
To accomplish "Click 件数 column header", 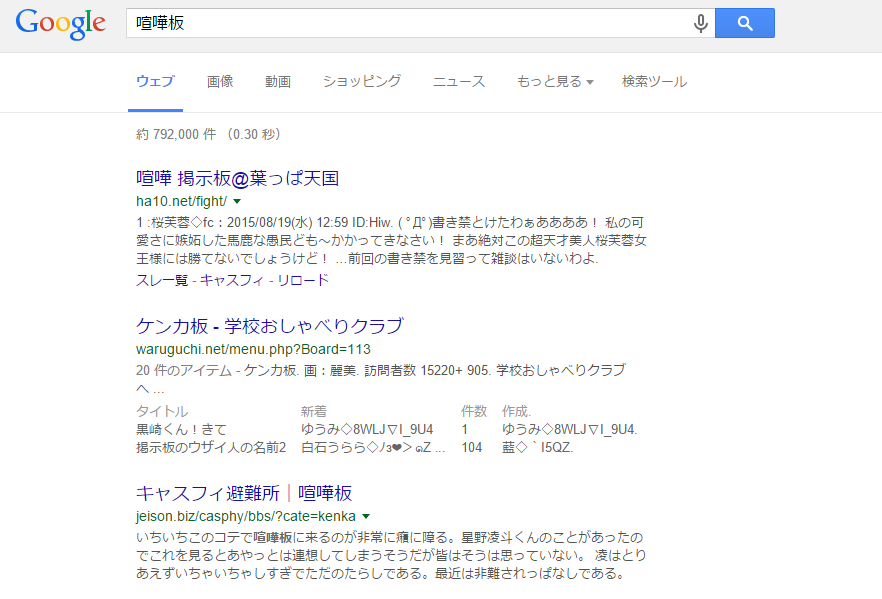I will 474,412.
